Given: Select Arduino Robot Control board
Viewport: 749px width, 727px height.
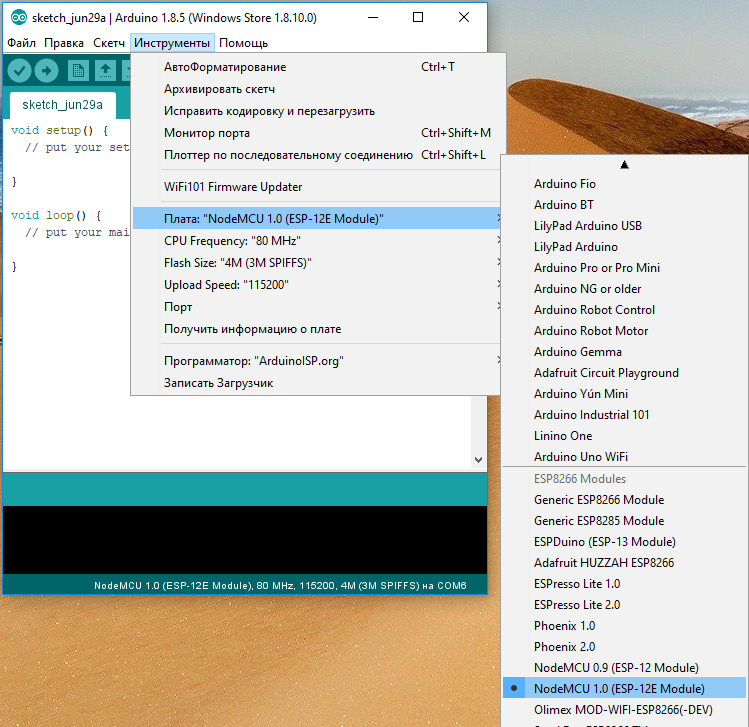Looking at the screenshot, I should tap(624, 310).
